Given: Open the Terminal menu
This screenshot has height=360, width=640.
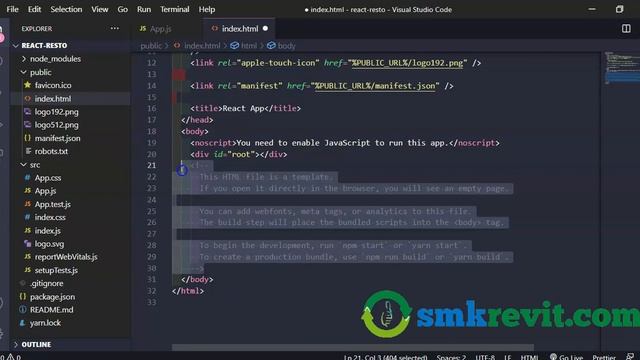Looking at the screenshot, I should tap(174, 9).
